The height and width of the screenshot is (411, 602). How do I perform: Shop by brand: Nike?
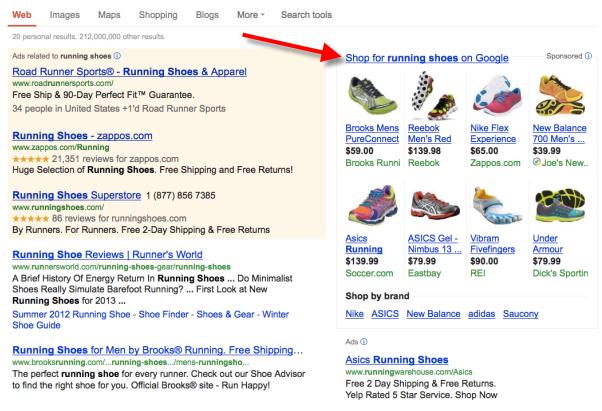pos(354,314)
